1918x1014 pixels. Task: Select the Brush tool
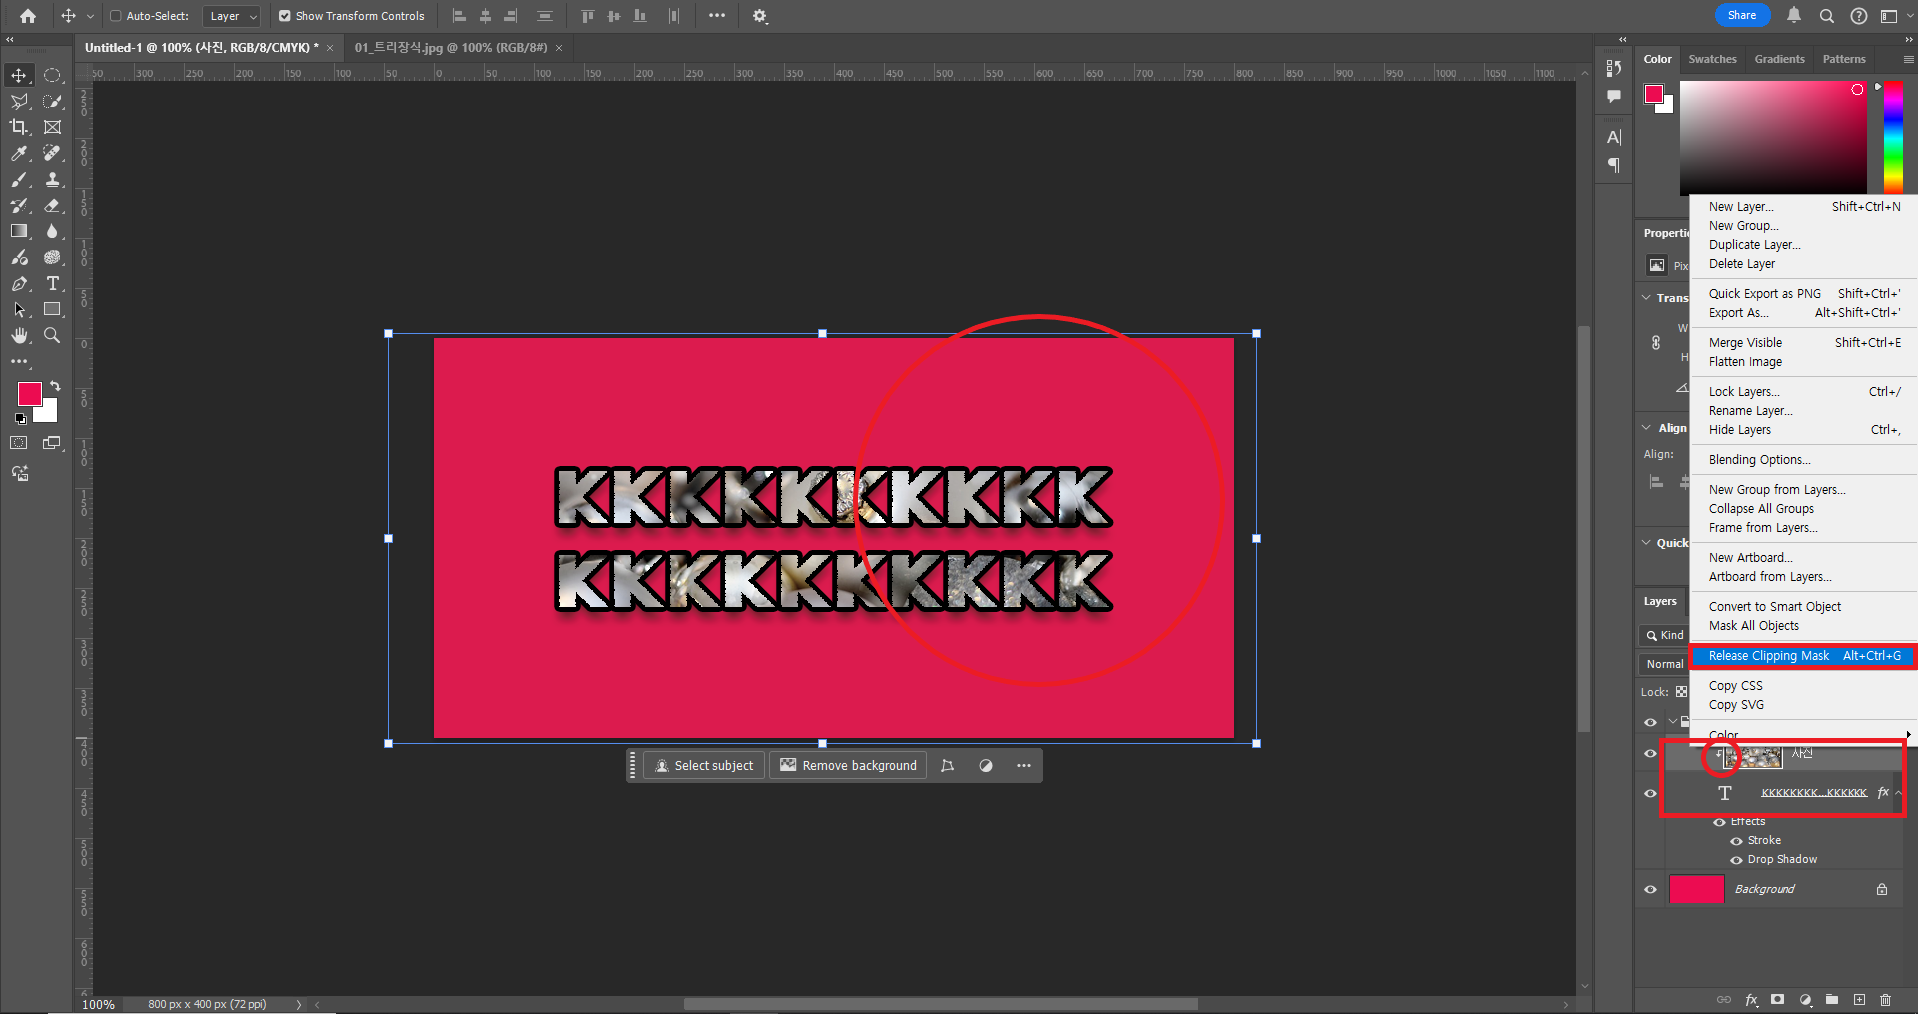click(x=19, y=179)
